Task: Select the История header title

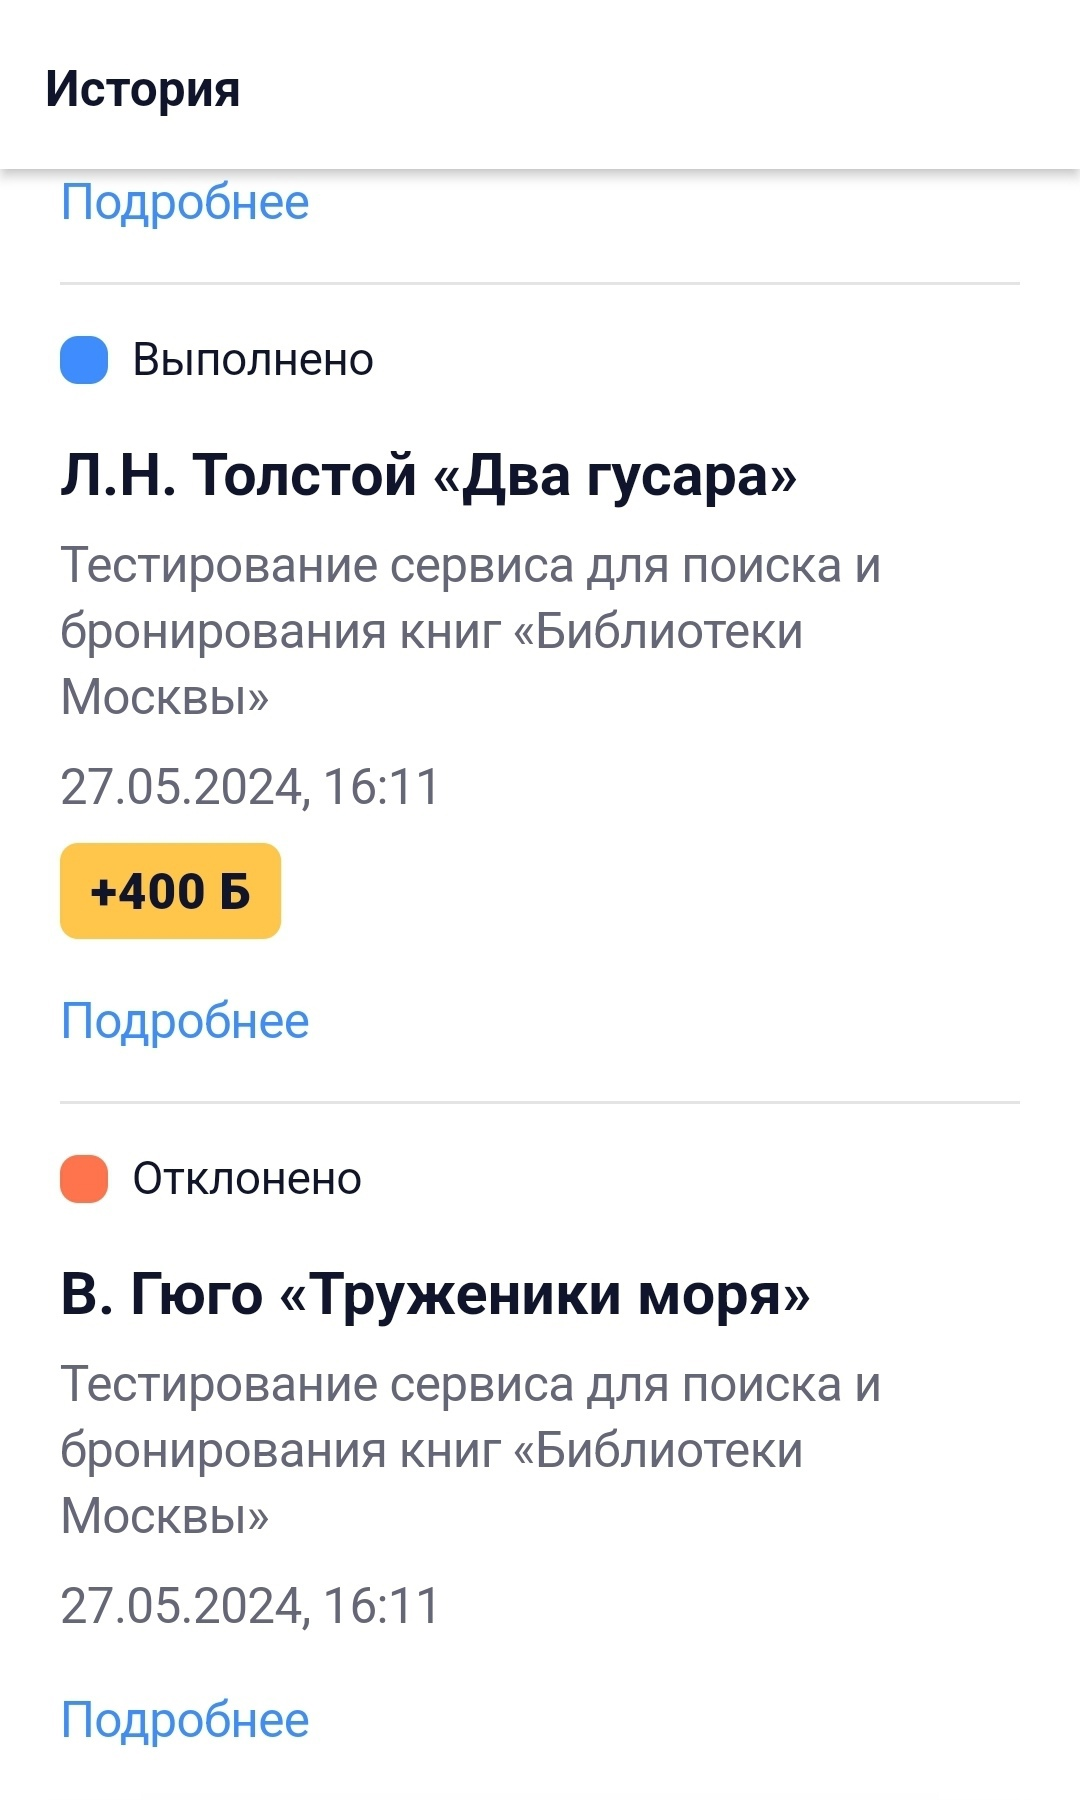Action: tap(143, 89)
